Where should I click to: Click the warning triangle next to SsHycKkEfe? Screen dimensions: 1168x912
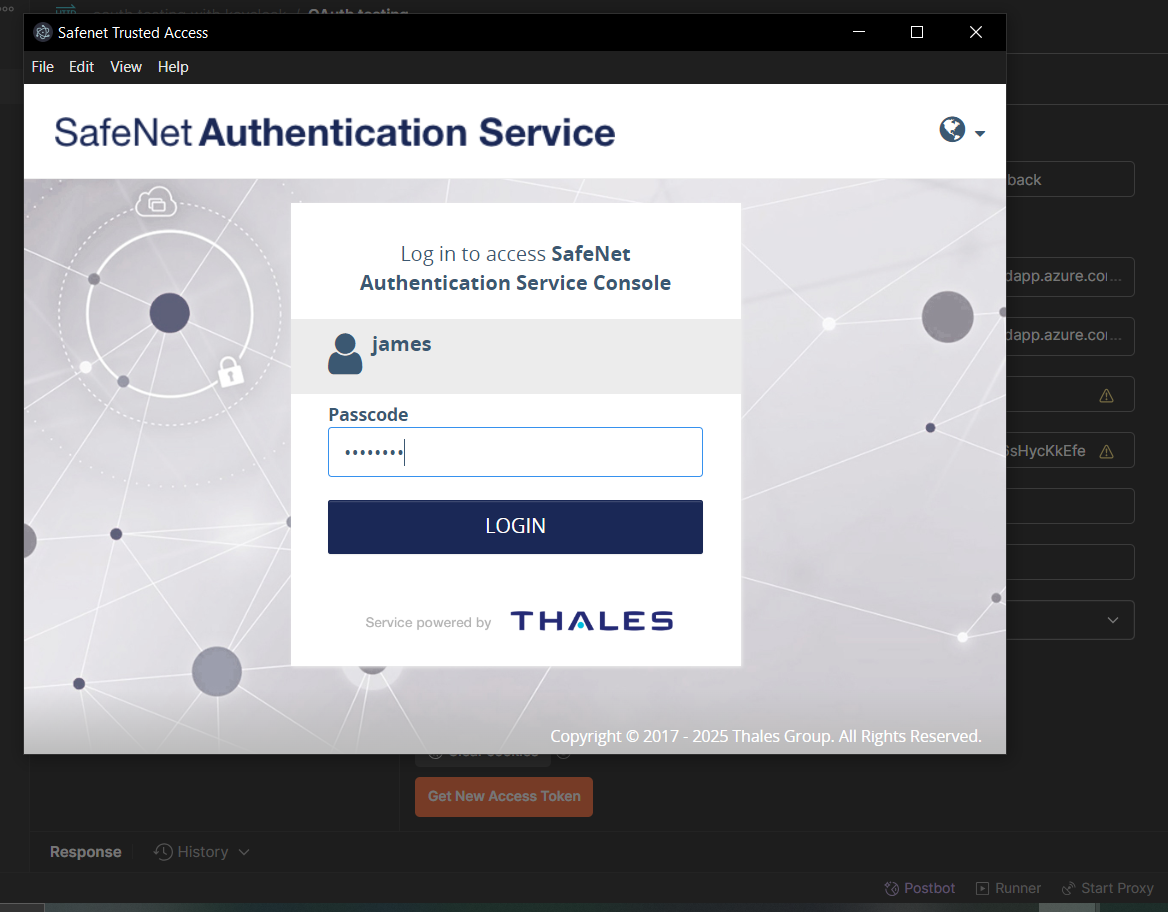coord(1106,450)
